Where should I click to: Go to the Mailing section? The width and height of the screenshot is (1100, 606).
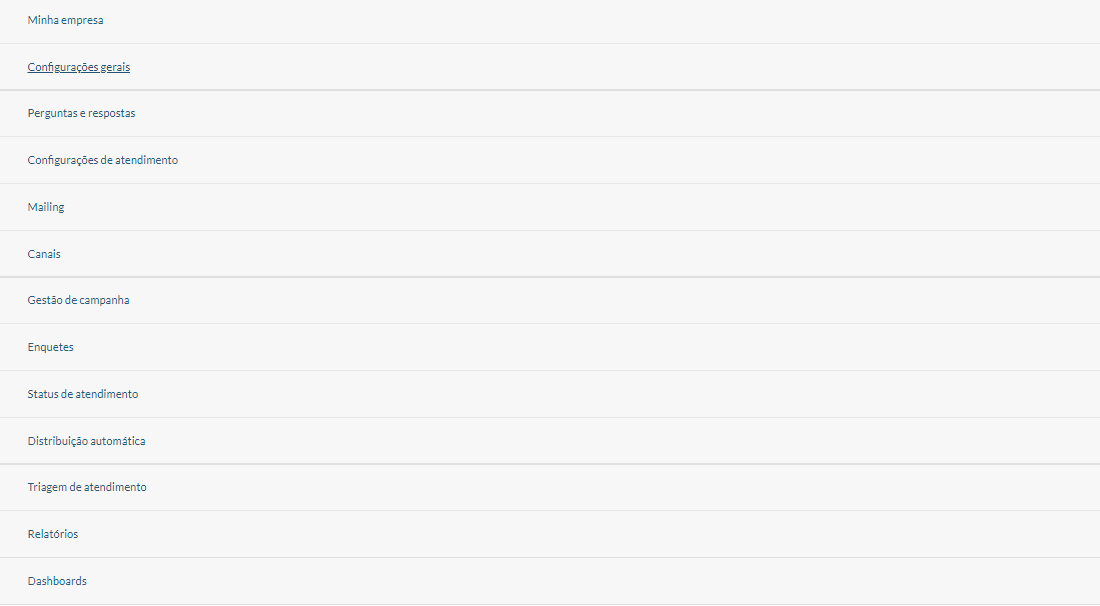click(x=550, y=208)
